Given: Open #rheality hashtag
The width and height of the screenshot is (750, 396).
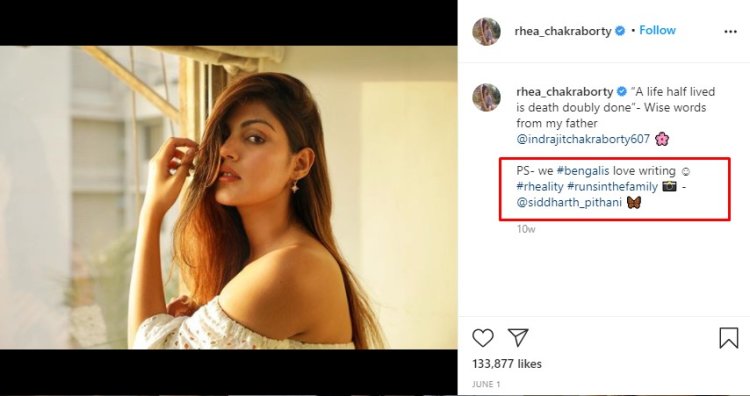Looking at the screenshot, I should pos(540,187).
